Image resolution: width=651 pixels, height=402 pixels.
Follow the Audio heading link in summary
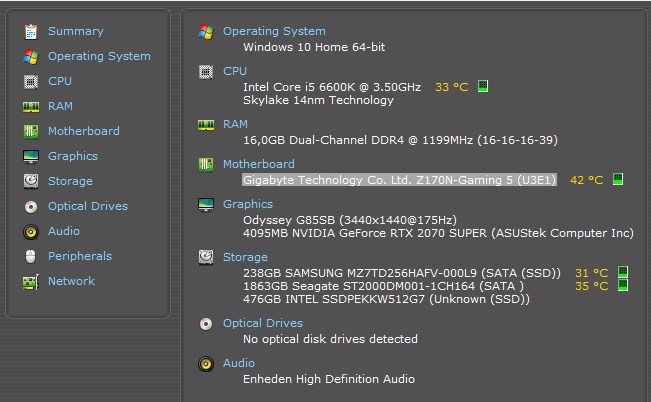[x=239, y=363]
